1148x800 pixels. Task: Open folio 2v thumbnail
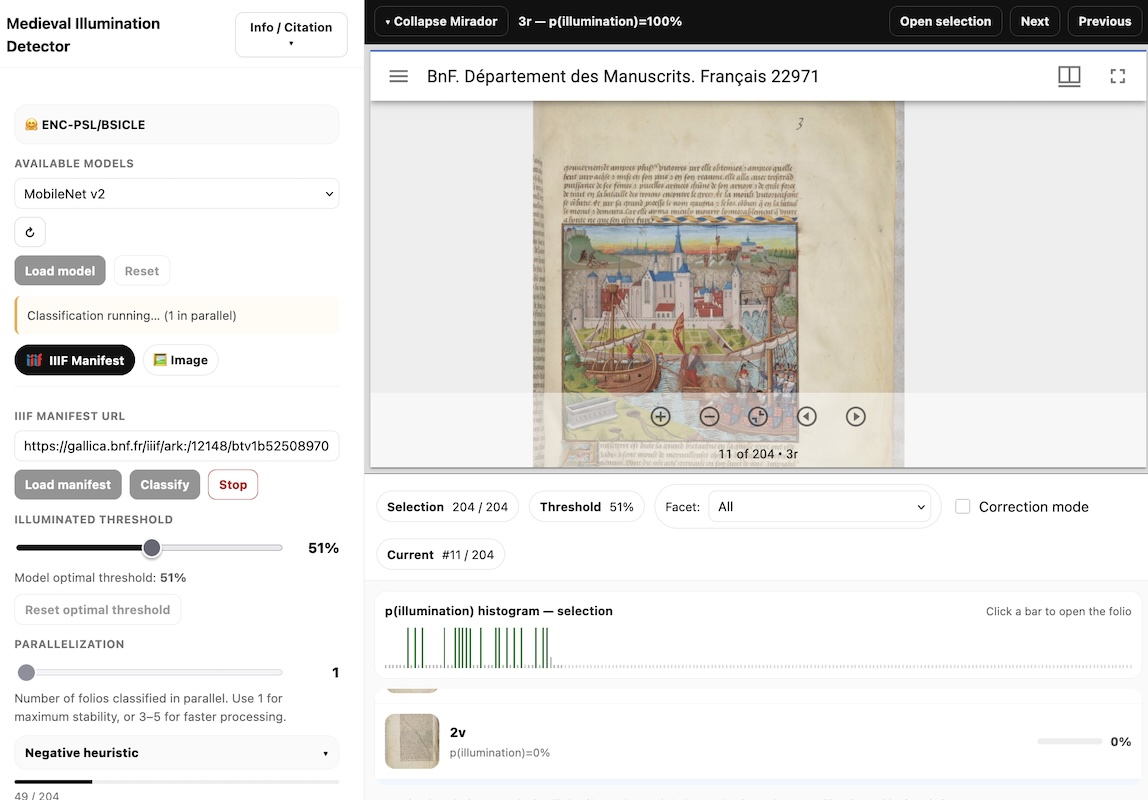(412, 741)
